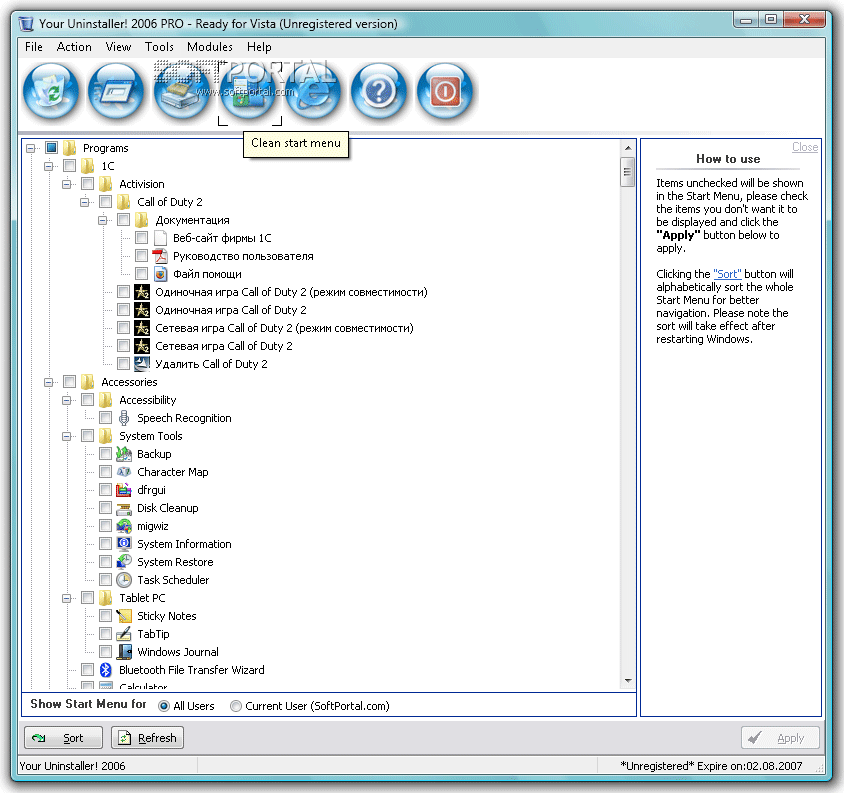The width and height of the screenshot is (844, 793).
Task: Click the disk drive toolbar icon
Action: (x=182, y=91)
